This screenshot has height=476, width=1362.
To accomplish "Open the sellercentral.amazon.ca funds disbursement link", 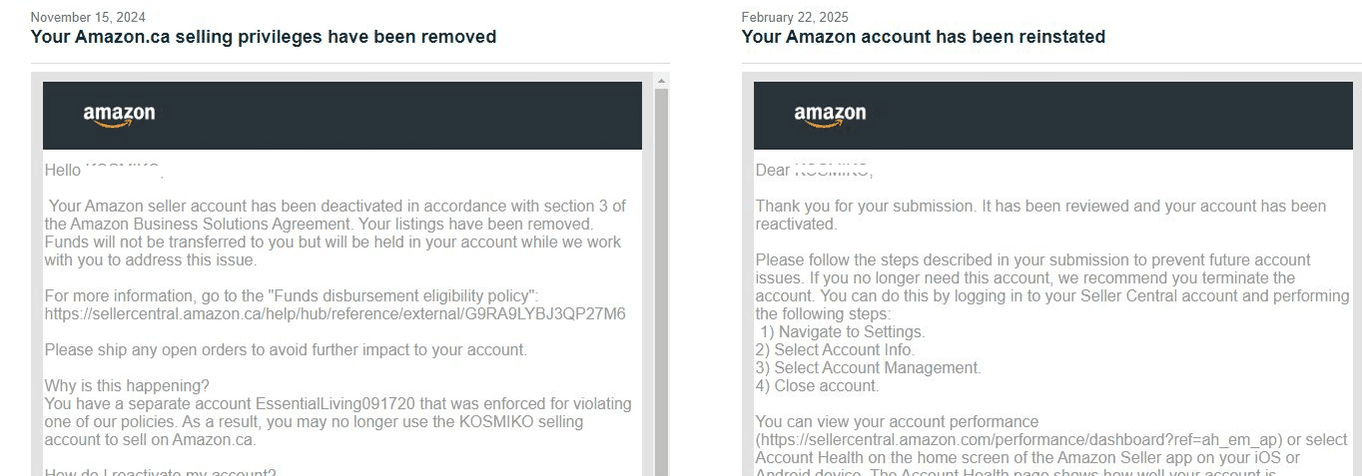I will click(335, 314).
